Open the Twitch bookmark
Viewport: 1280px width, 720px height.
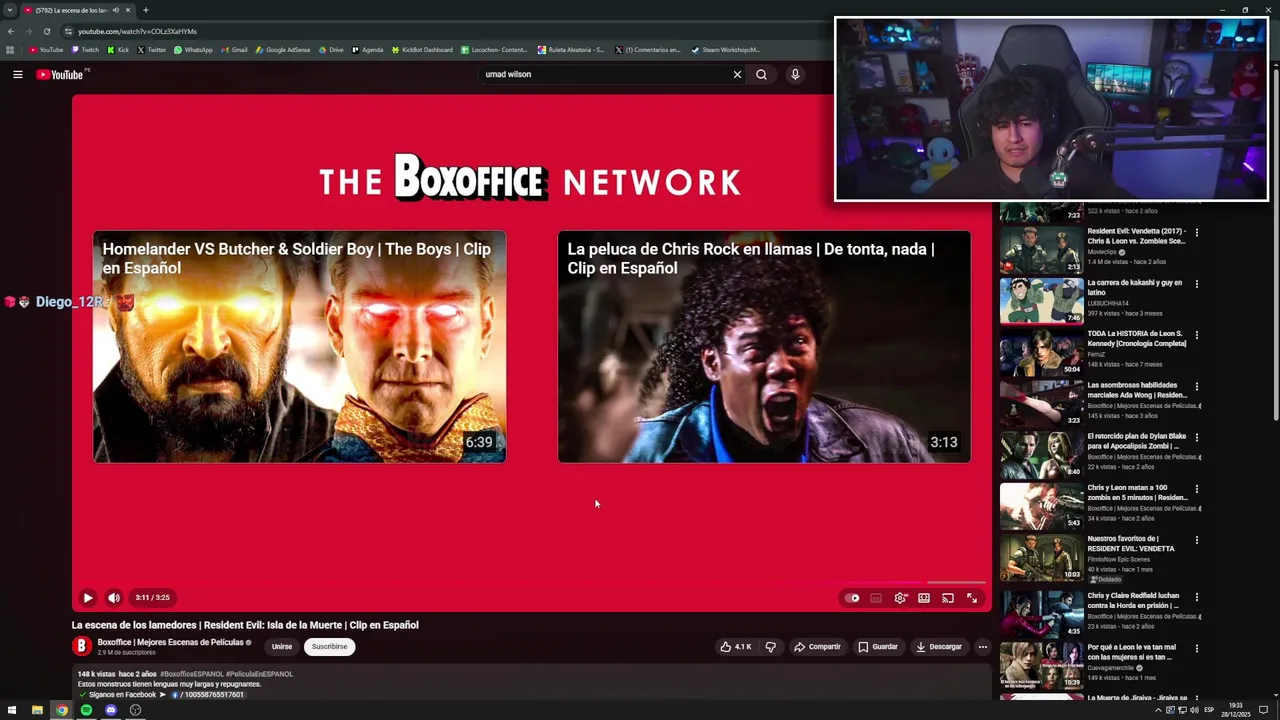(86, 50)
